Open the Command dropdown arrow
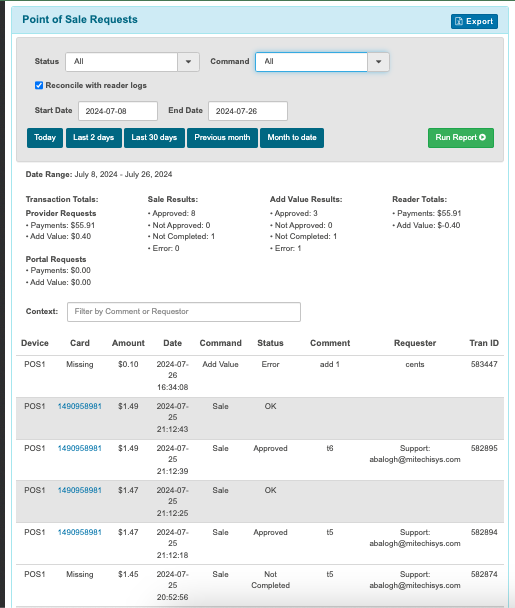Screen dimensions: 515x608 coord(378,62)
